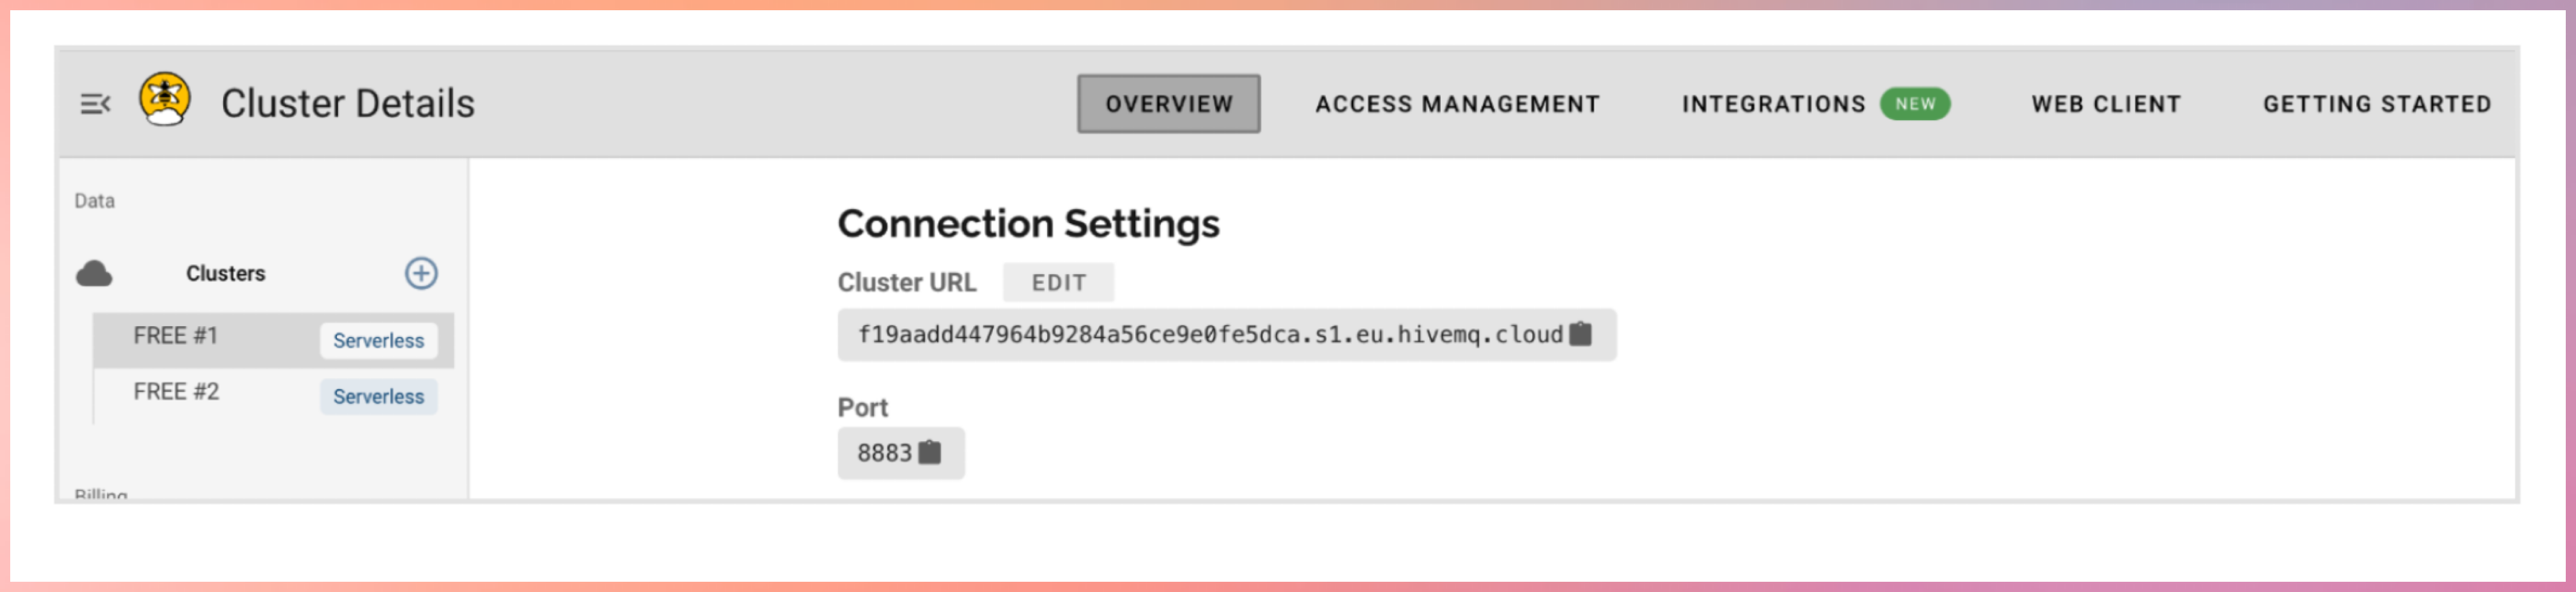This screenshot has height=592, width=2576.
Task: Open the Overview tab
Action: point(1168,104)
